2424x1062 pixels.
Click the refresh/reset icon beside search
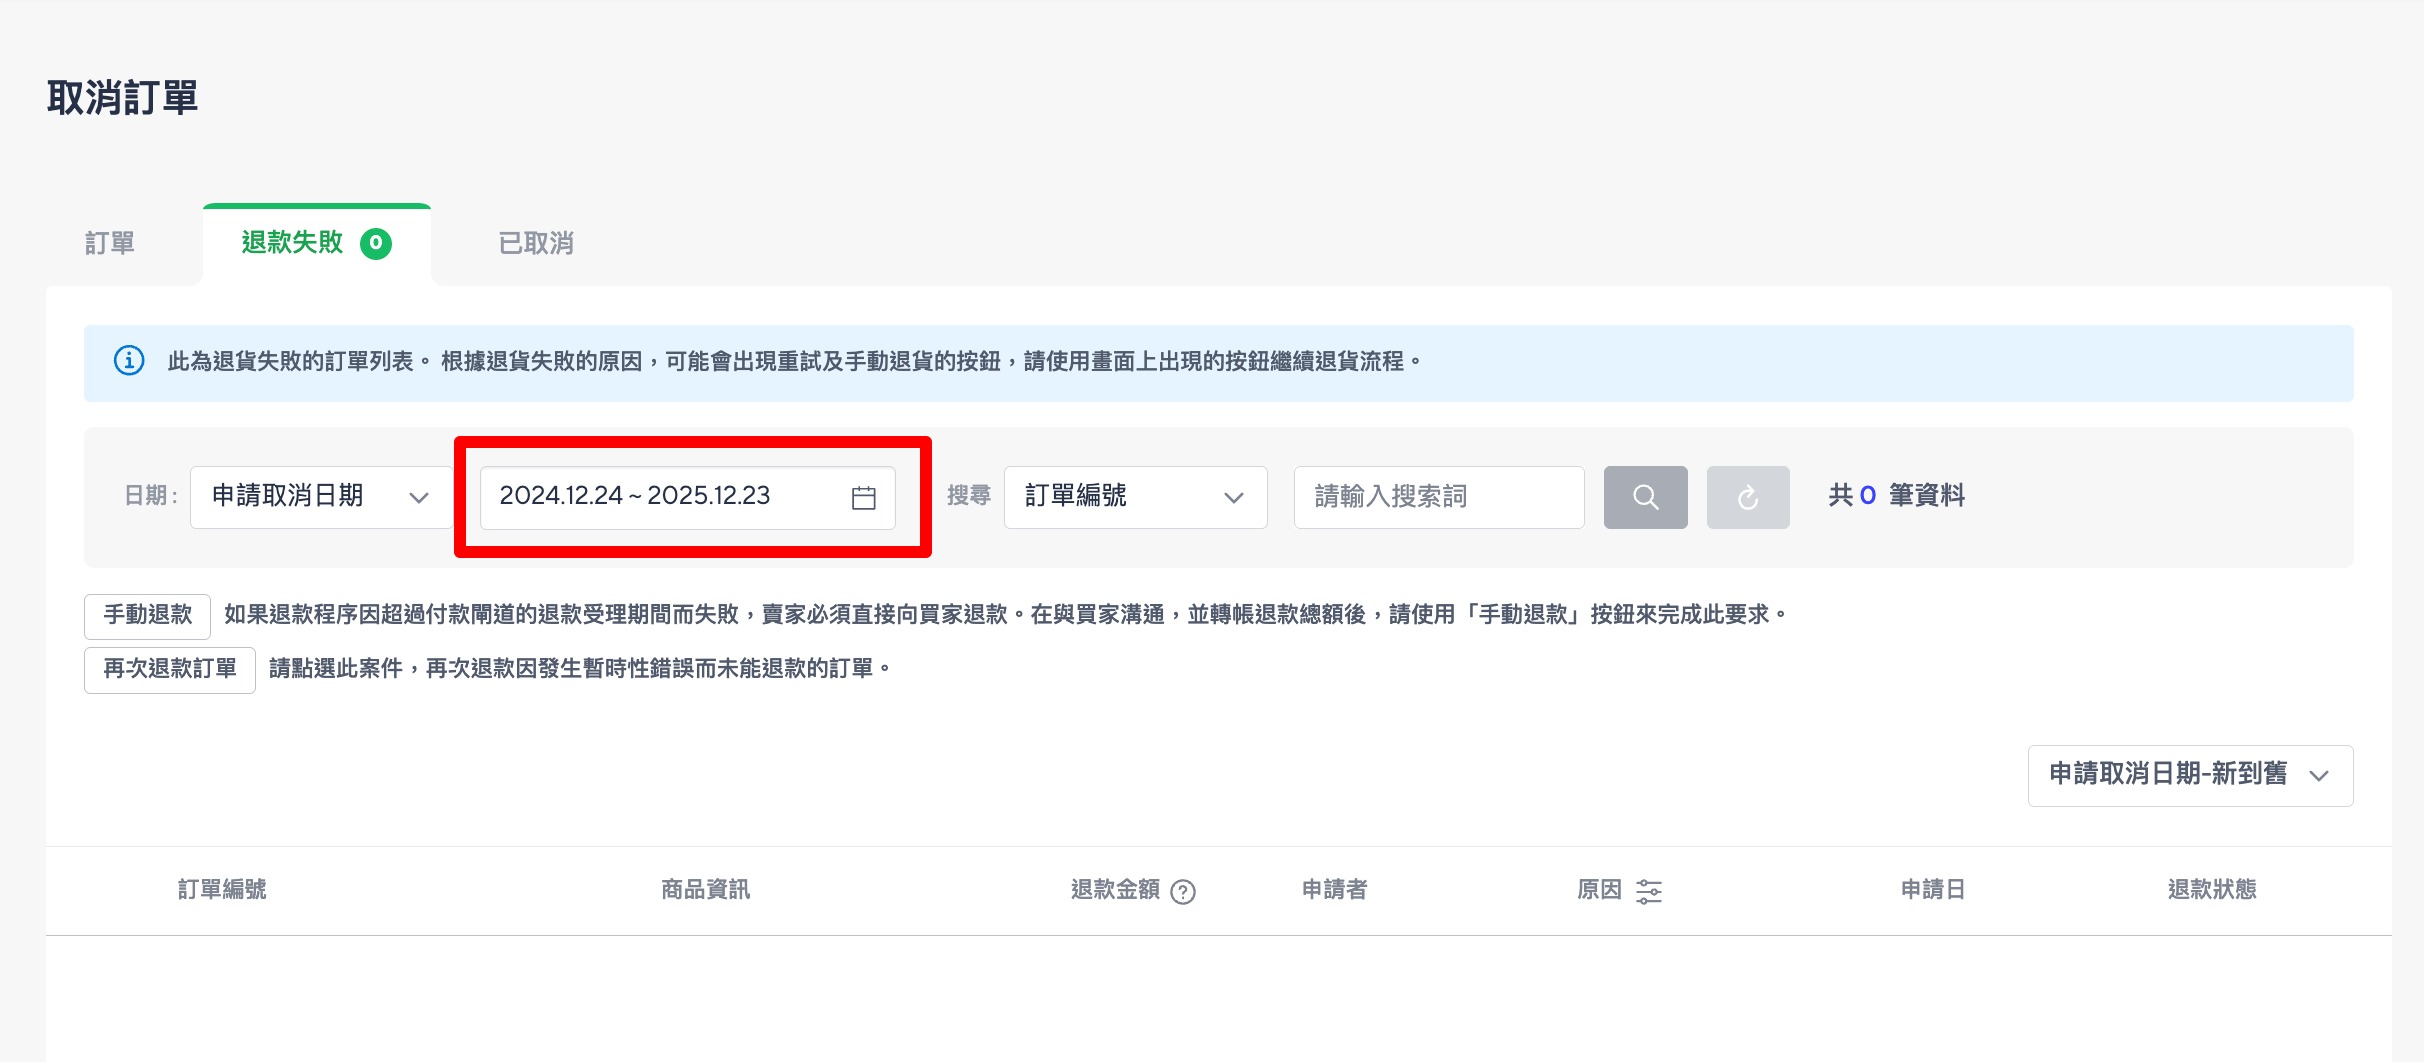(1748, 497)
